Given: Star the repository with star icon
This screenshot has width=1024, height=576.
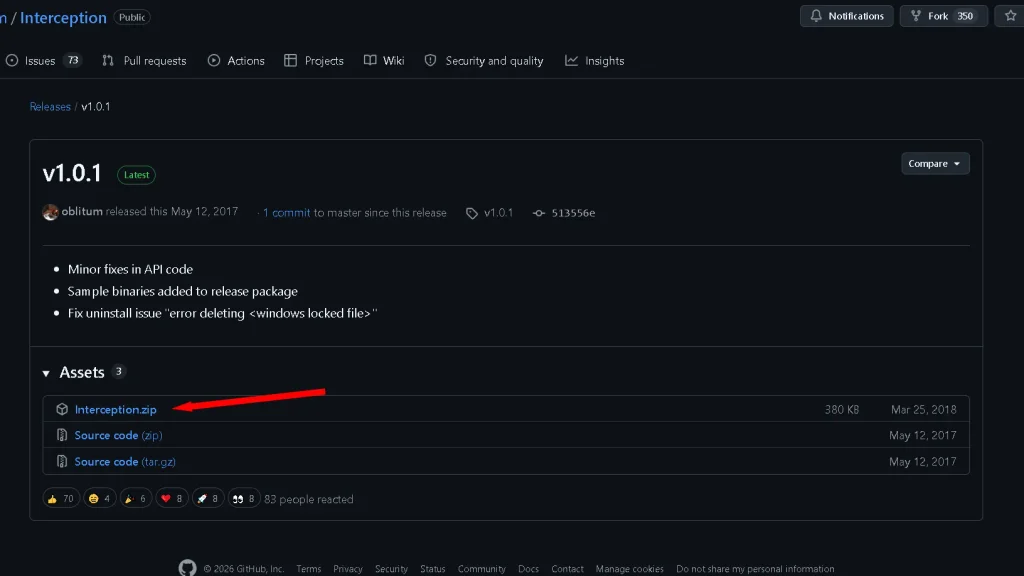Looking at the screenshot, I should [x=1010, y=16].
